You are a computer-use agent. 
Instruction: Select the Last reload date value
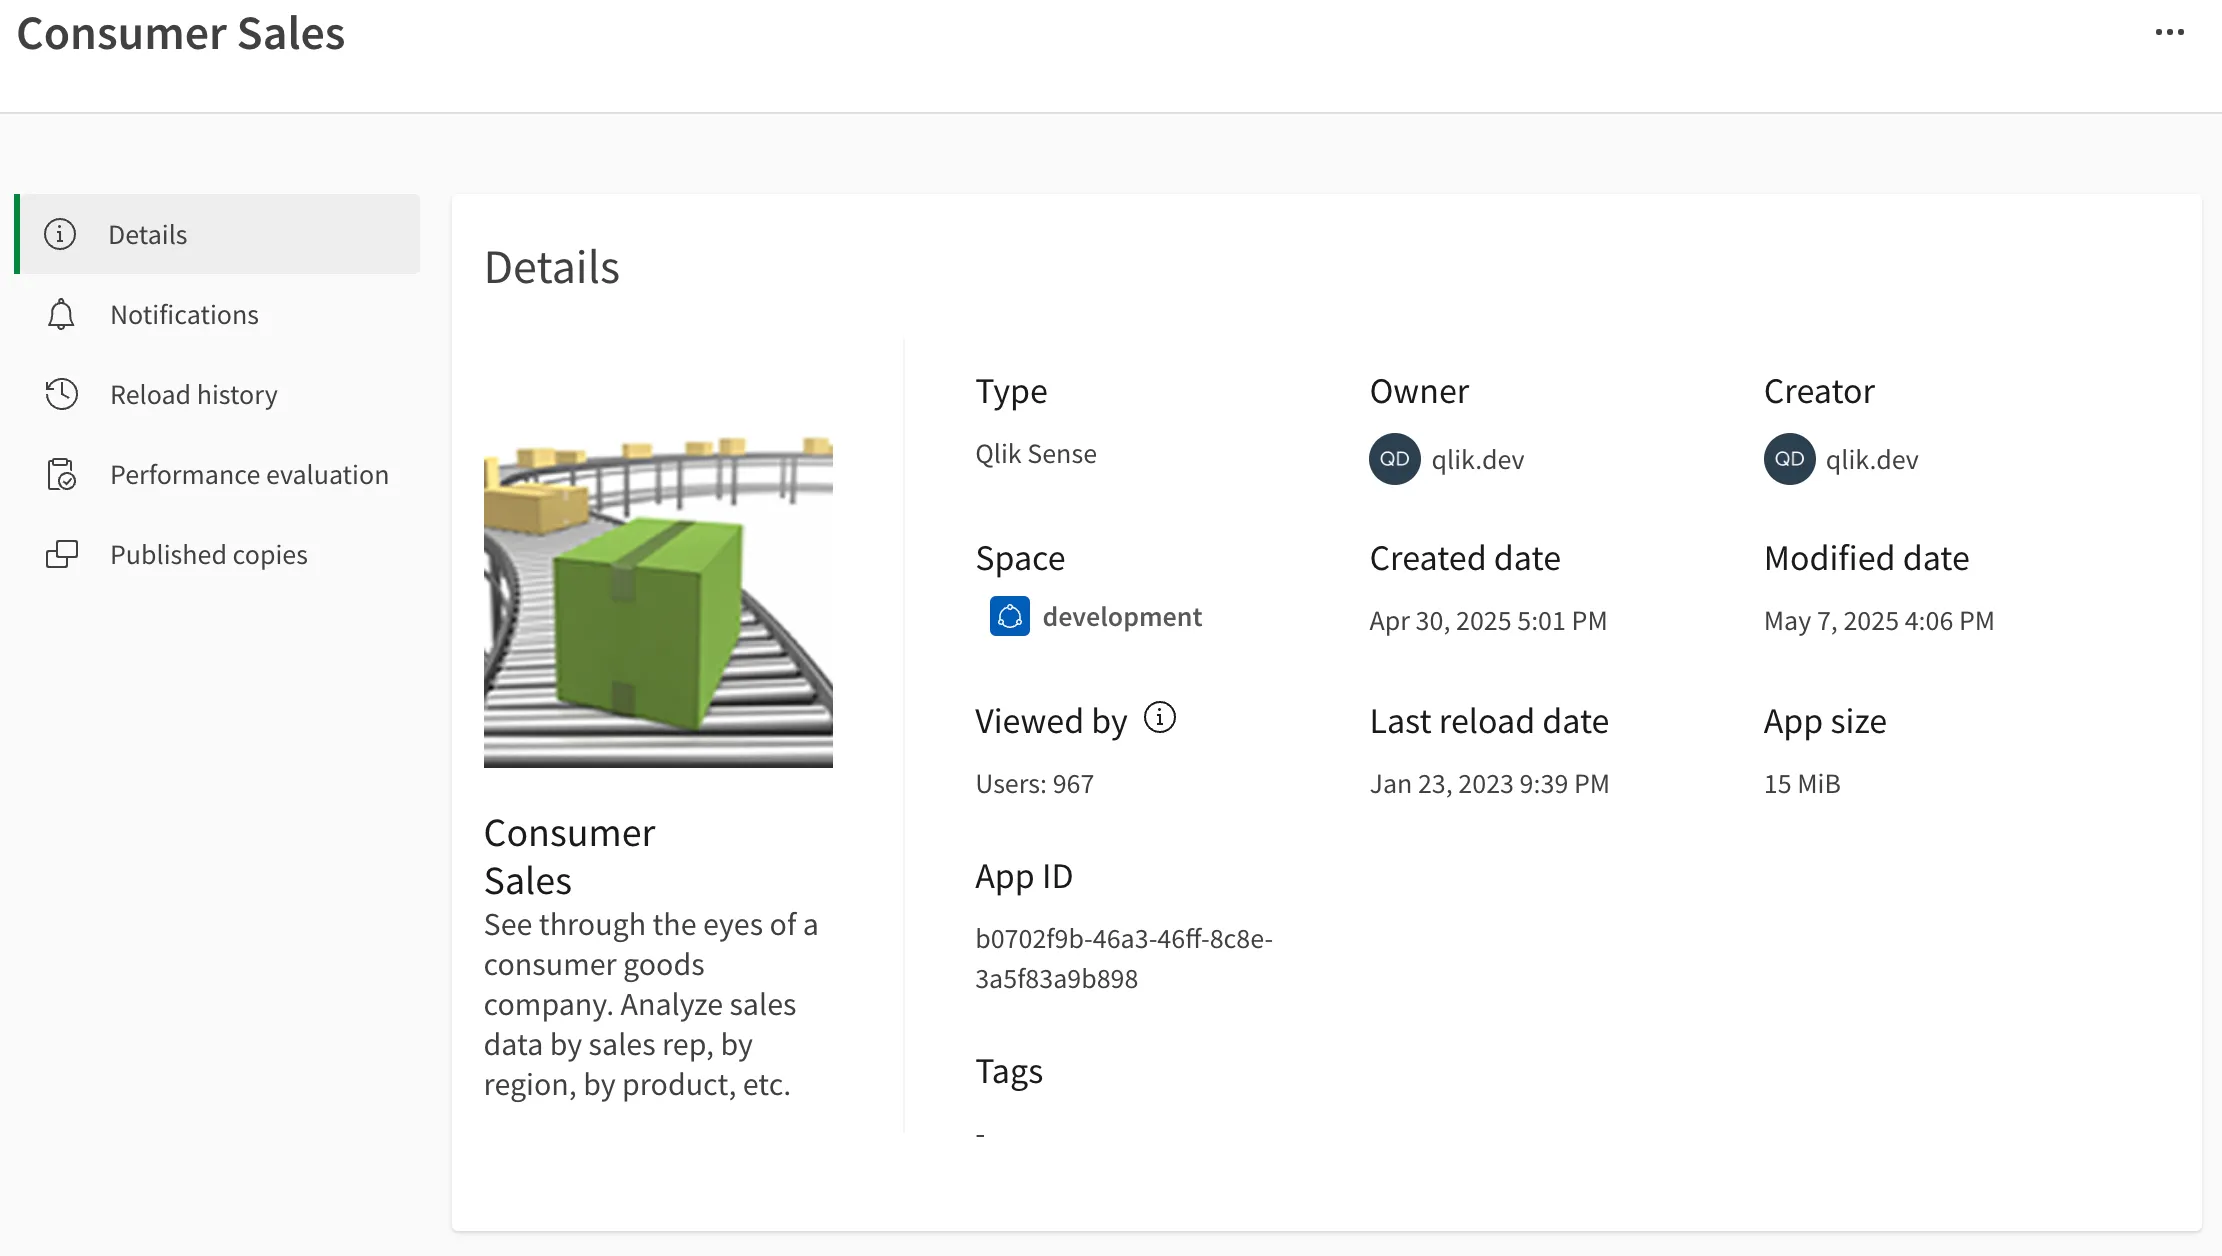[x=1489, y=783]
